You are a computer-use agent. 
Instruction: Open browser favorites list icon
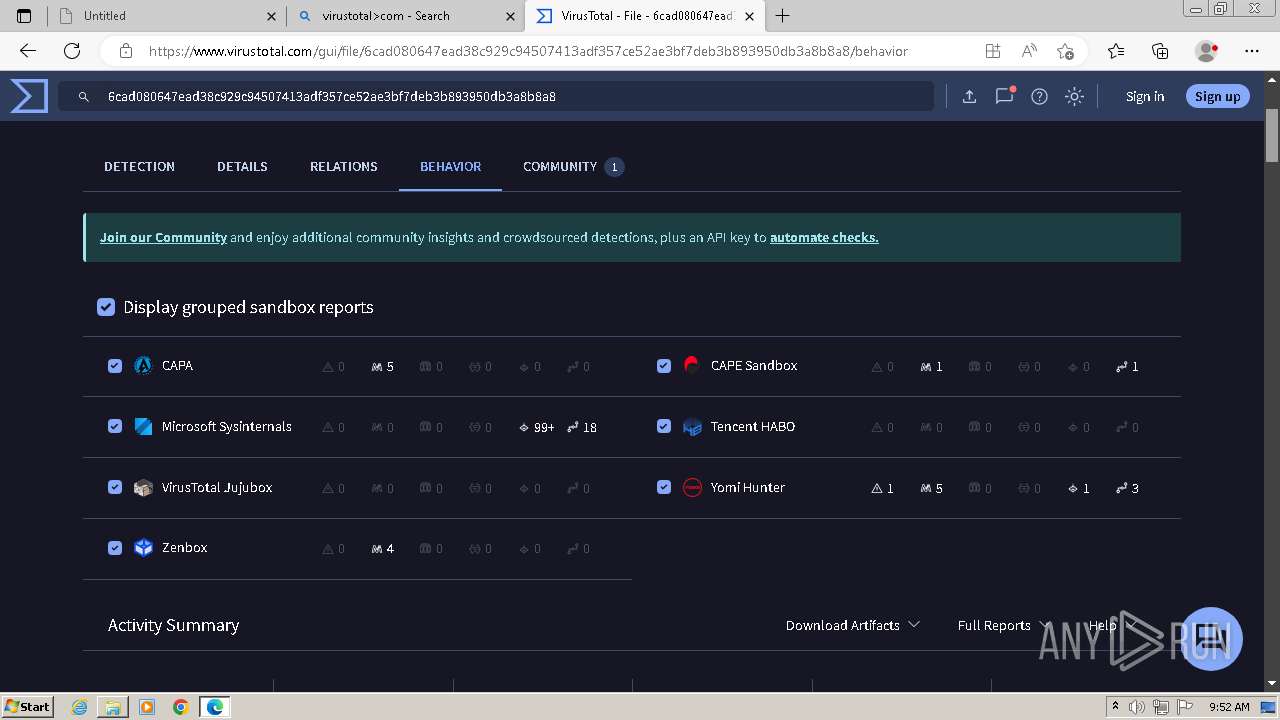pyautogui.click(x=1116, y=51)
